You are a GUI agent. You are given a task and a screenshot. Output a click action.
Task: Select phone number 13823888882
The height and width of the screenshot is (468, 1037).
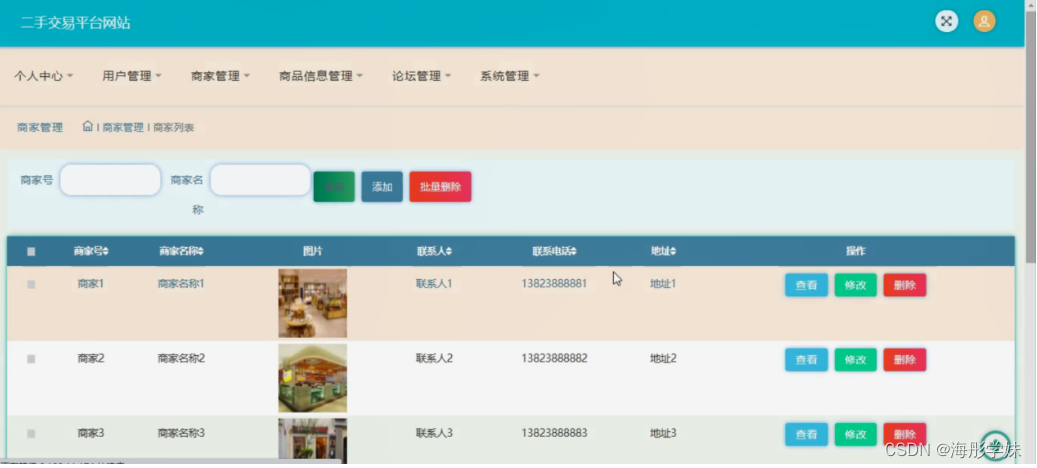[554, 358]
